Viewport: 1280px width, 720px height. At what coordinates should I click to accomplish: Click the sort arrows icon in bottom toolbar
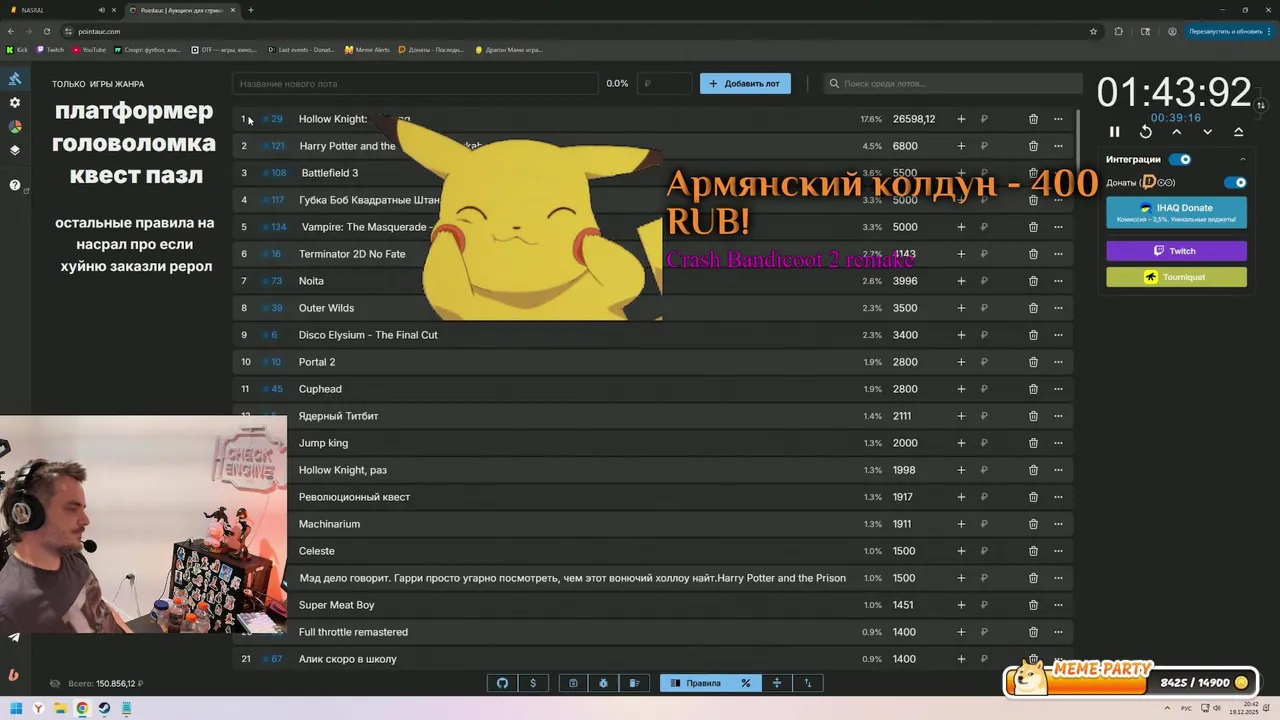pos(808,683)
